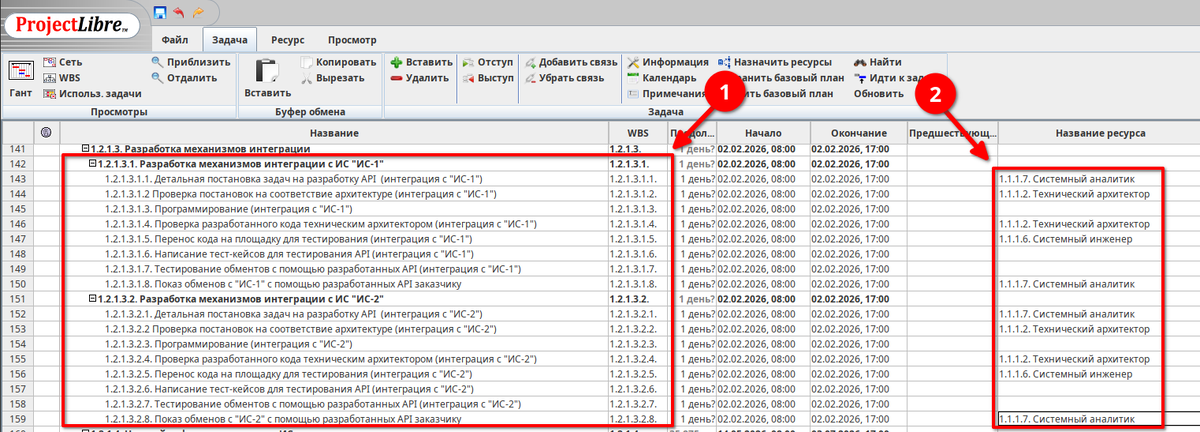
Task: Click the Системный аналитик resource in row 159
Action: 1066,419
